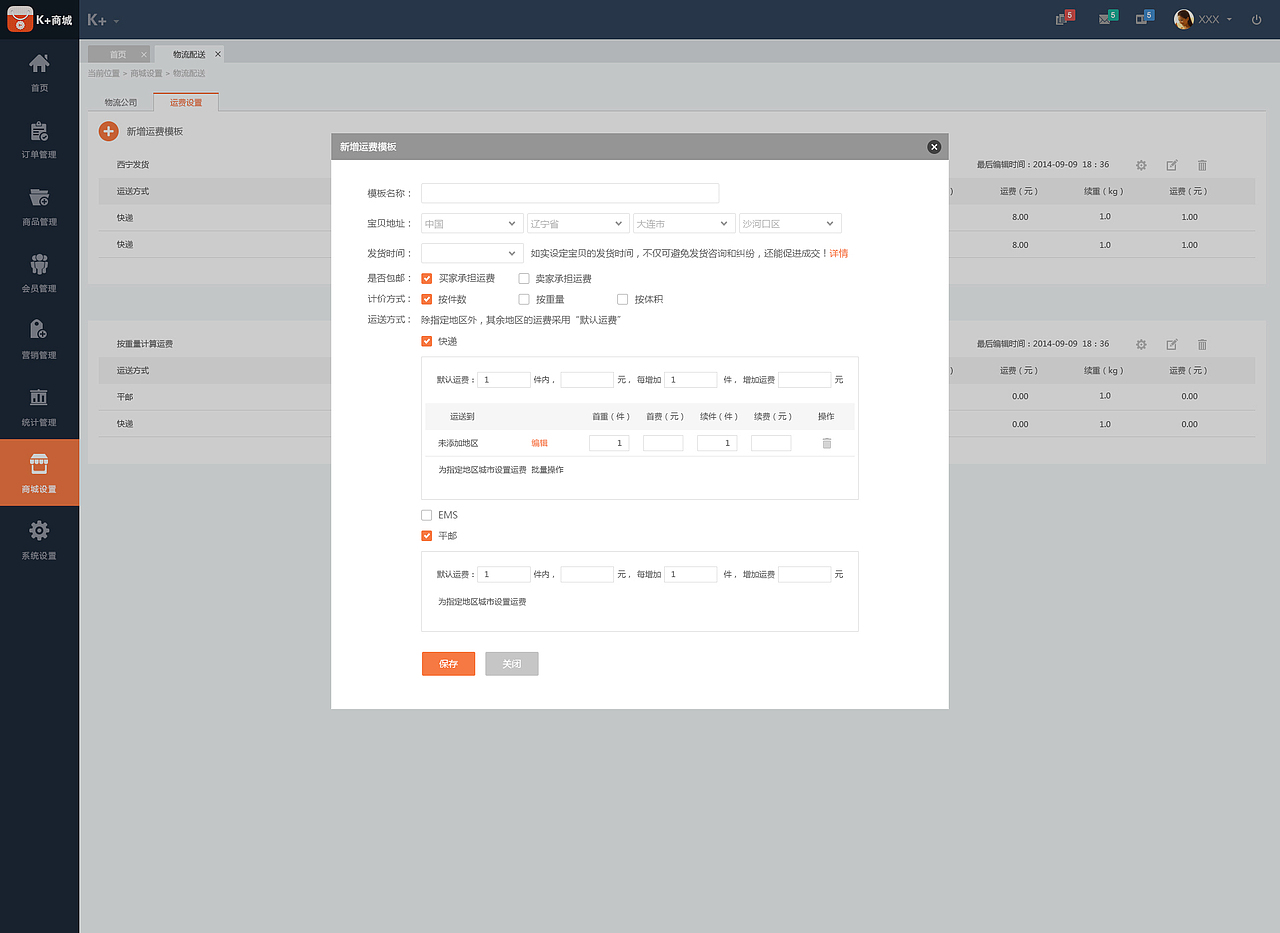Edit the 按重量计算运费 template
This screenshot has height=933, width=1280.
1172,344
